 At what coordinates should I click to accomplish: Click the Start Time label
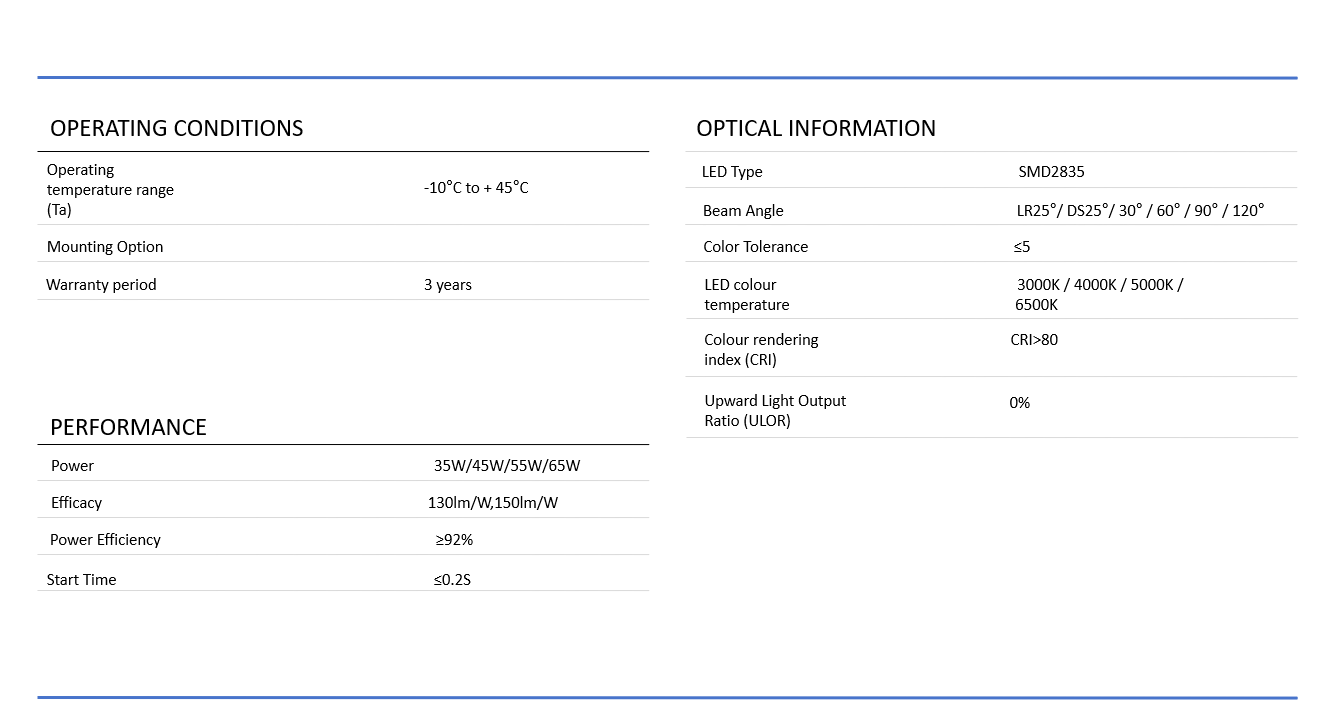[81, 580]
